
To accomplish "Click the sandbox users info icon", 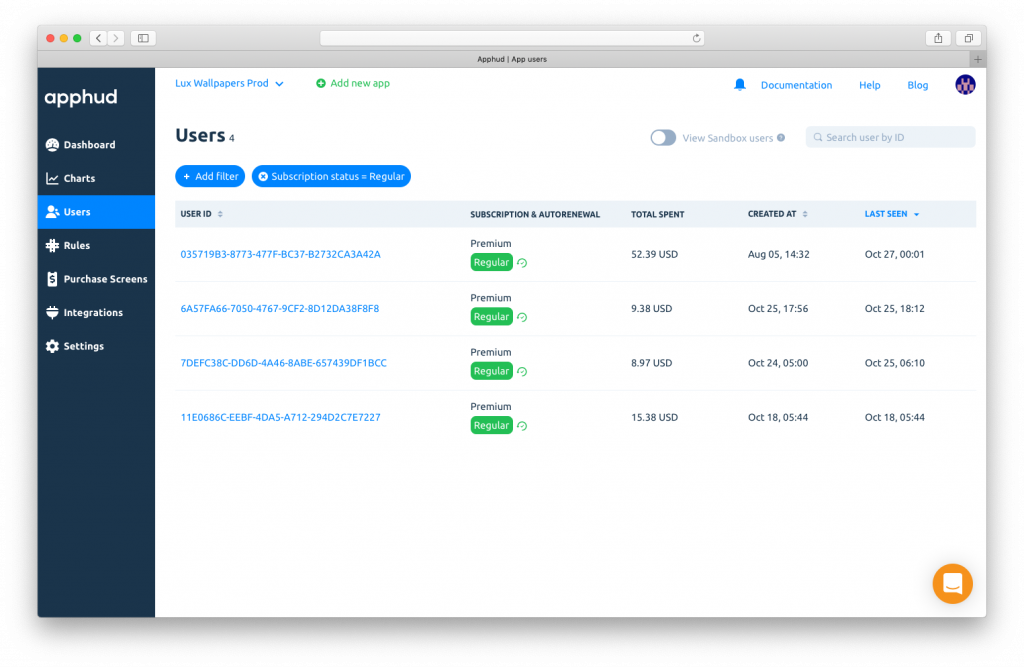I will click(x=781, y=138).
